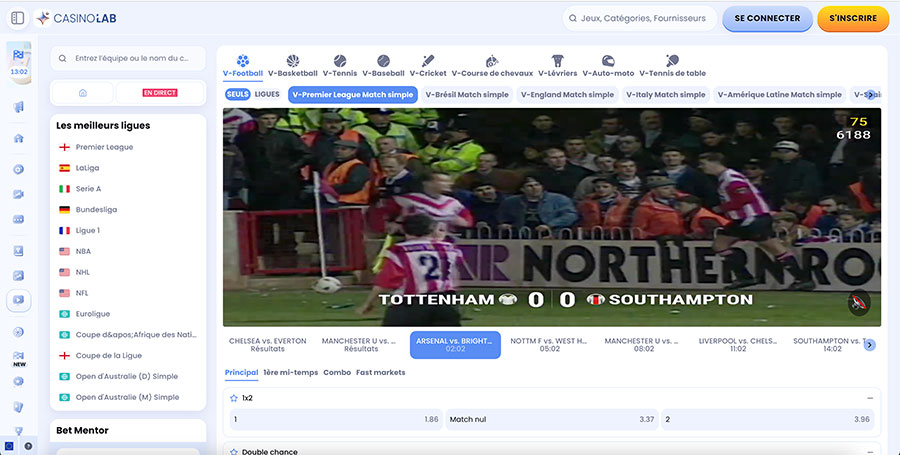Click the help question mark icon

pyautogui.click(x=28, y=446)
